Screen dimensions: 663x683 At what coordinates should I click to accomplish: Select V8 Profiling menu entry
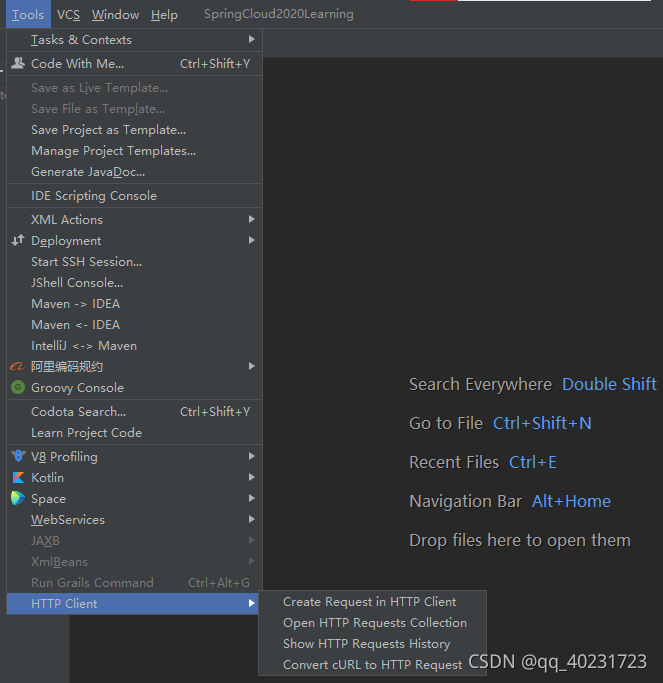134,456
